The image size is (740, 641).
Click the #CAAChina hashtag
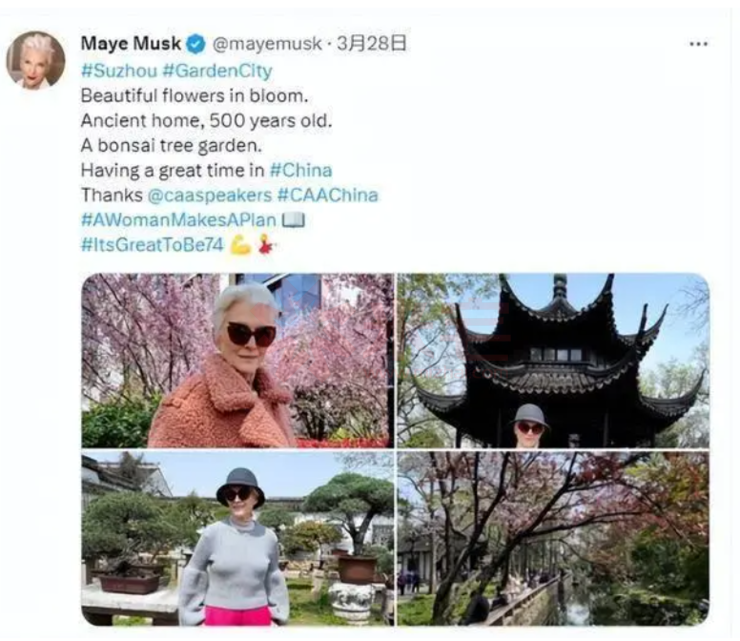[x=328, y=195]
